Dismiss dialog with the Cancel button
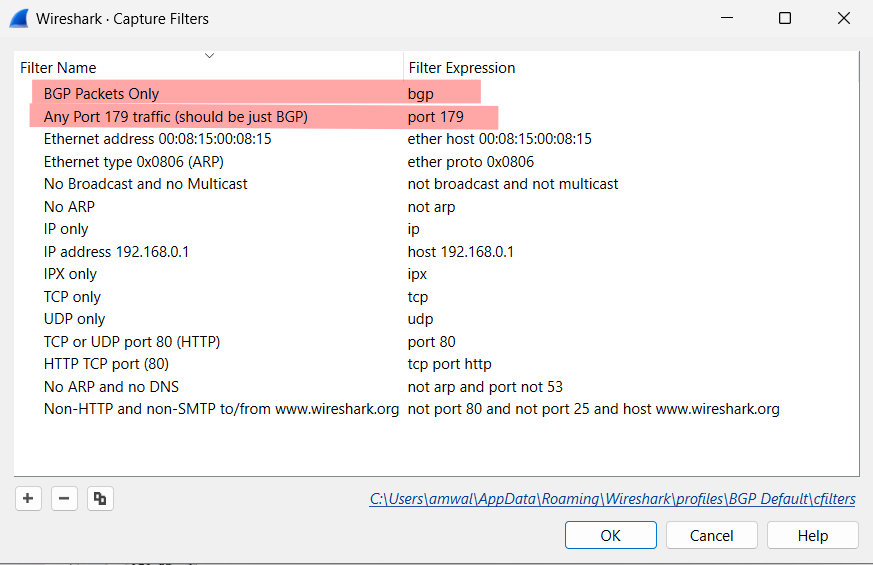 (x=712, y=535)
